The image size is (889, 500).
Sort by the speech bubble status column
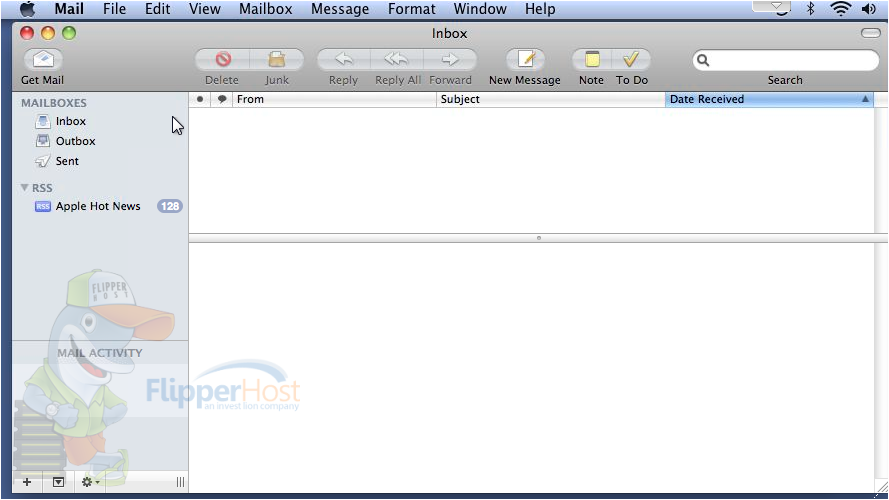[x=222, y=99]
